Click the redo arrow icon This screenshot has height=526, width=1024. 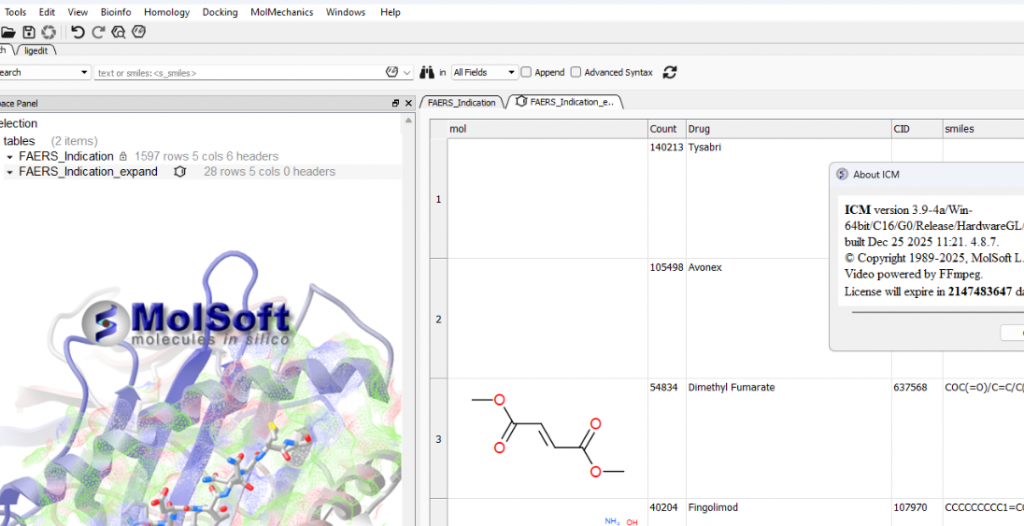coord(98,32)
